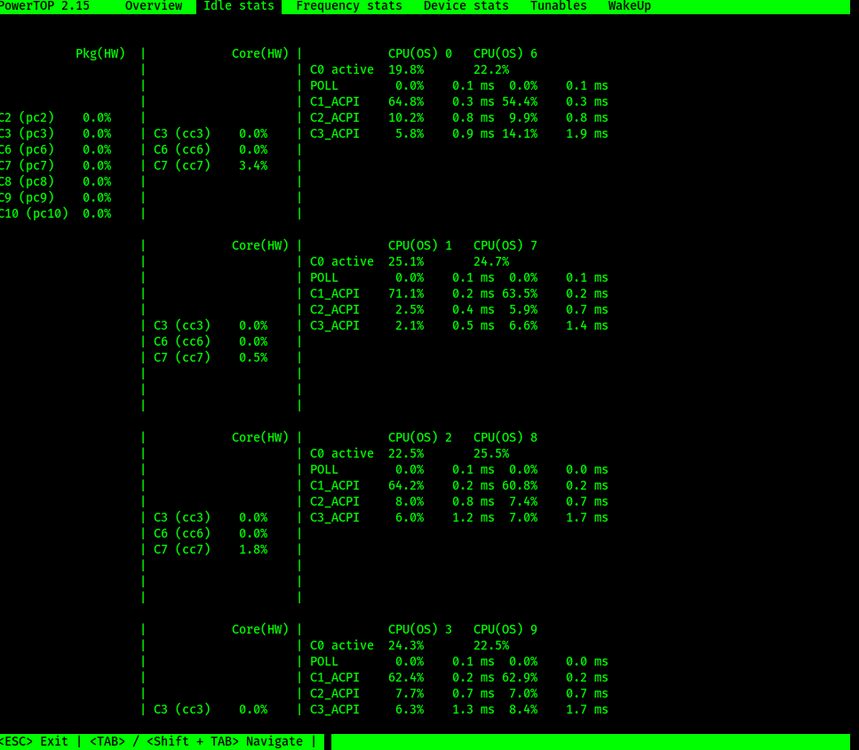Select the Idle stats tab
The image size is (859, 750).
pyautogui.click(x=239, y=6)
